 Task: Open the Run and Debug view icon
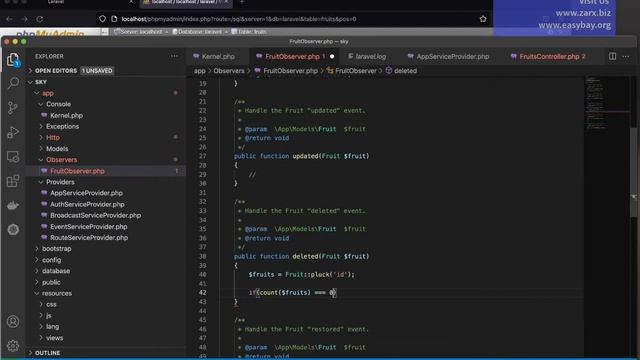(x=13, y=132)
